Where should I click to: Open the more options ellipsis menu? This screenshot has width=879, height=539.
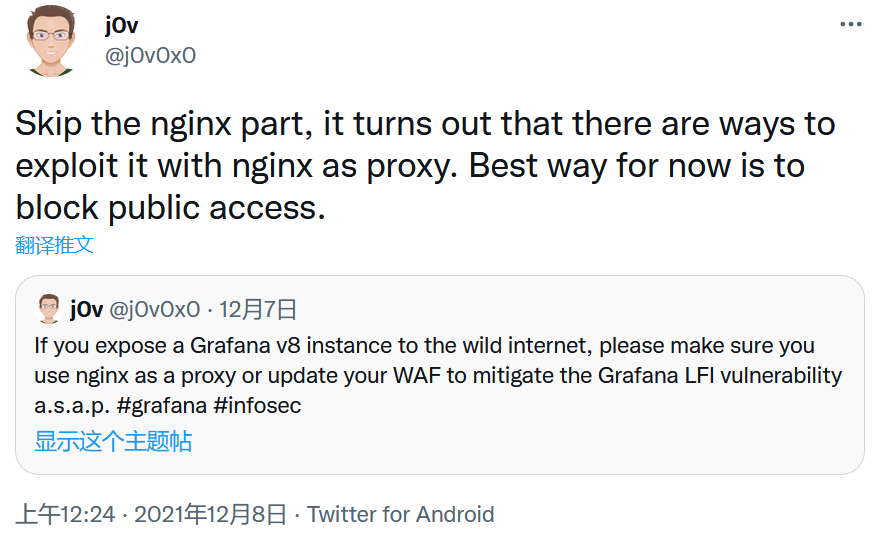point(849,25)
